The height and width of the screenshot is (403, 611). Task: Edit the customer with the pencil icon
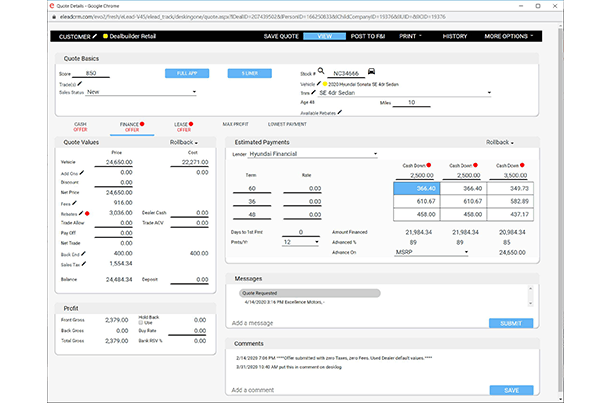click(x=95, y=36)
